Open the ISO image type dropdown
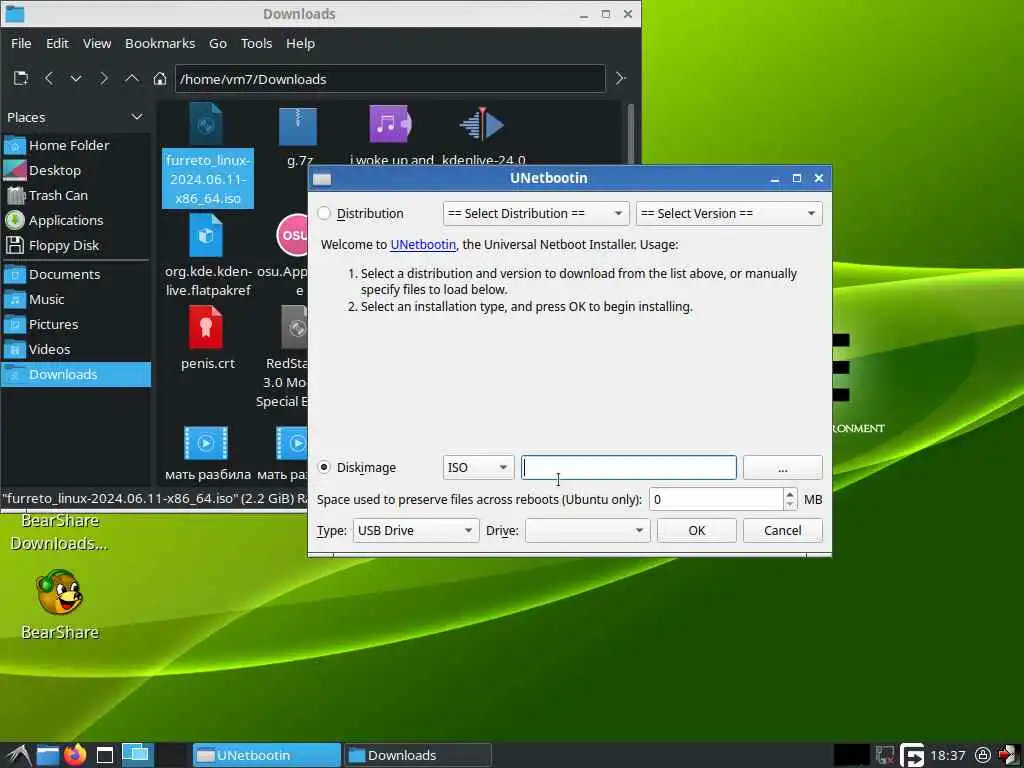 coord(478,468)
